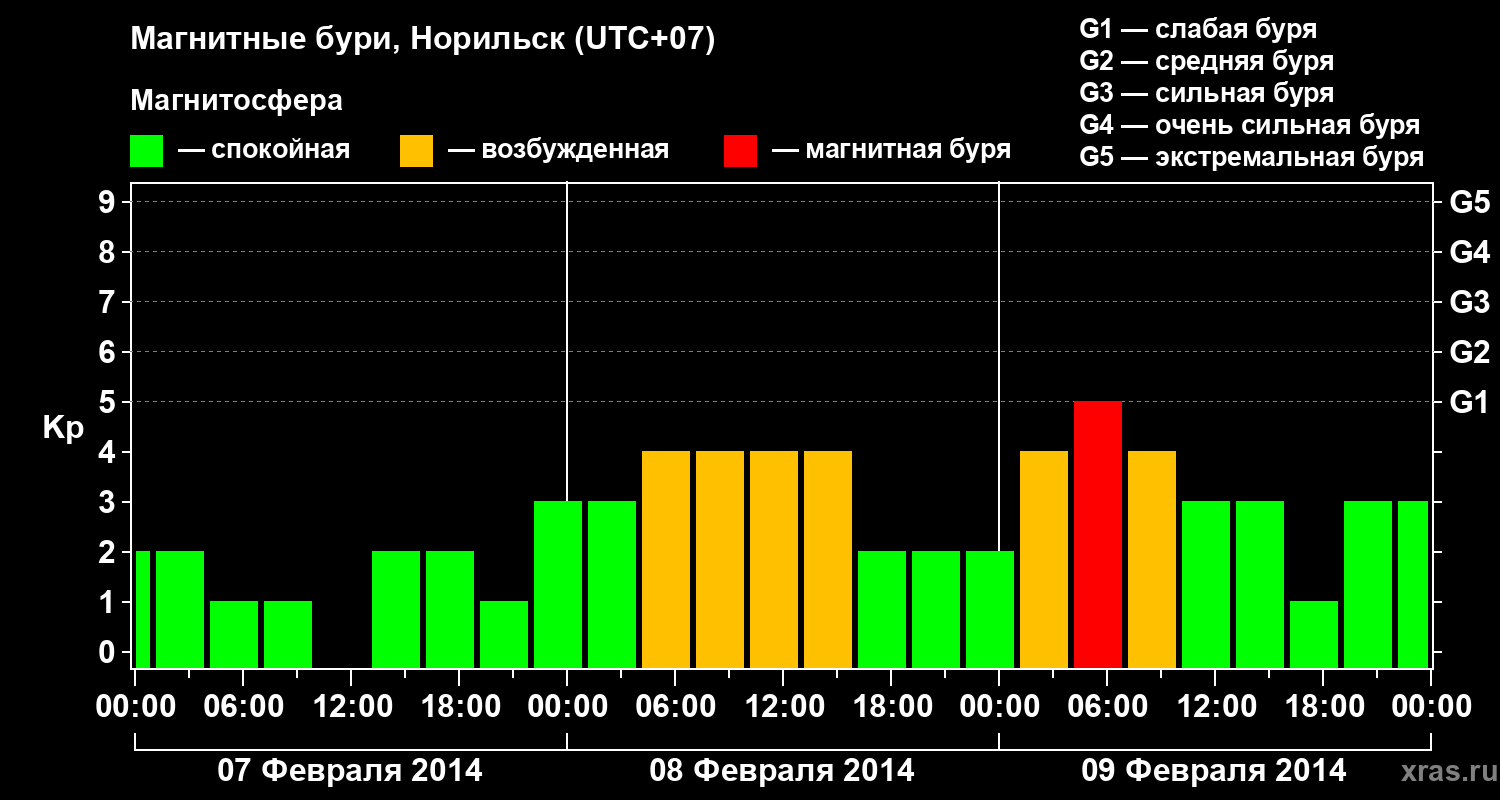This screenshot has height=800, width=1500.
Task: Click the red 'магнитная буря' legend swatch
Action: click(x=740, y=151)
